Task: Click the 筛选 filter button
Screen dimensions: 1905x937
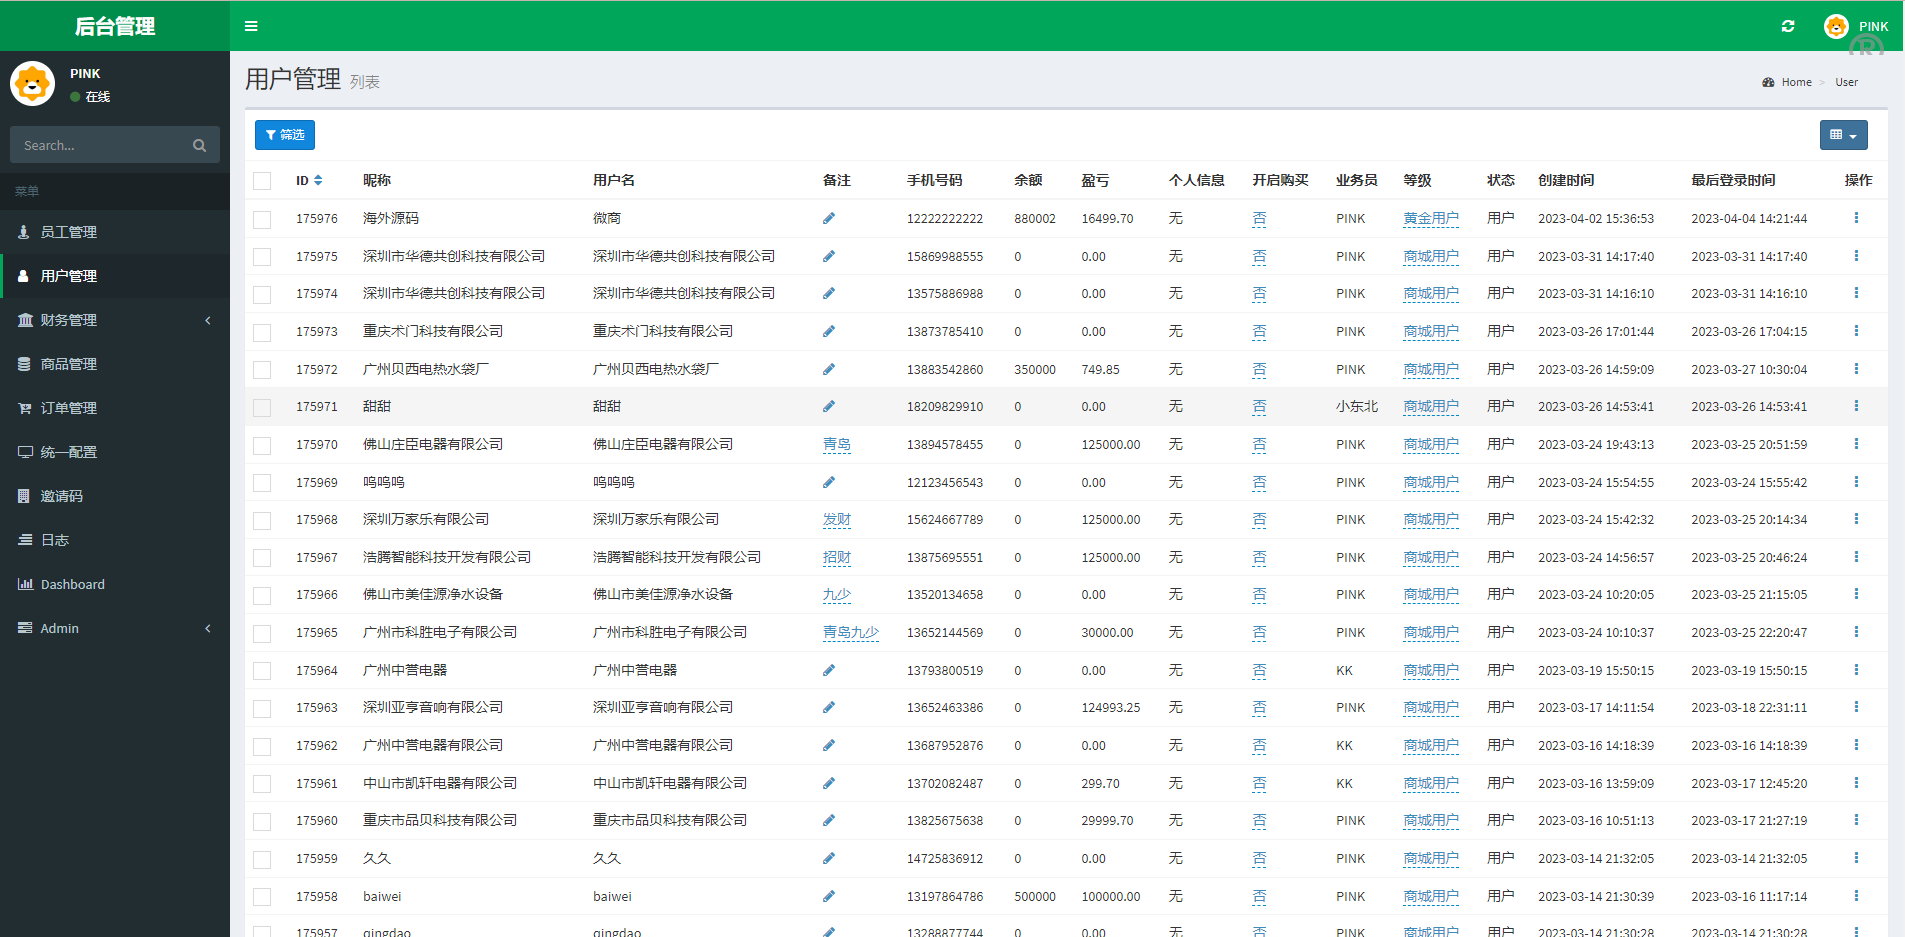Action: (x=285, y=134)
